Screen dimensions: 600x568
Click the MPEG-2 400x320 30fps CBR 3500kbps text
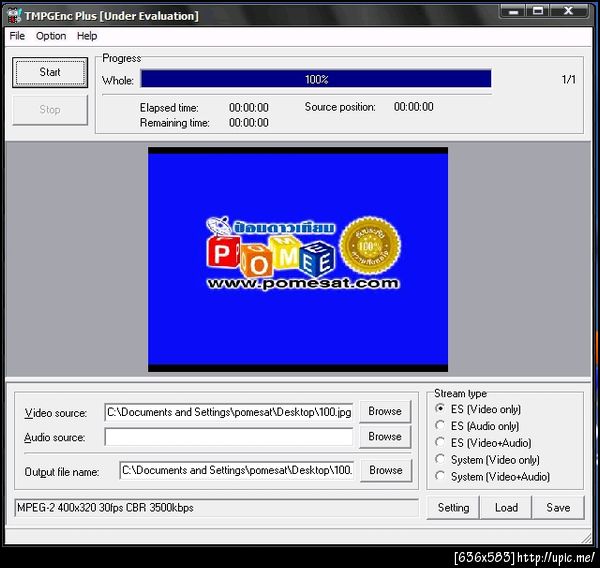(105, 508)
